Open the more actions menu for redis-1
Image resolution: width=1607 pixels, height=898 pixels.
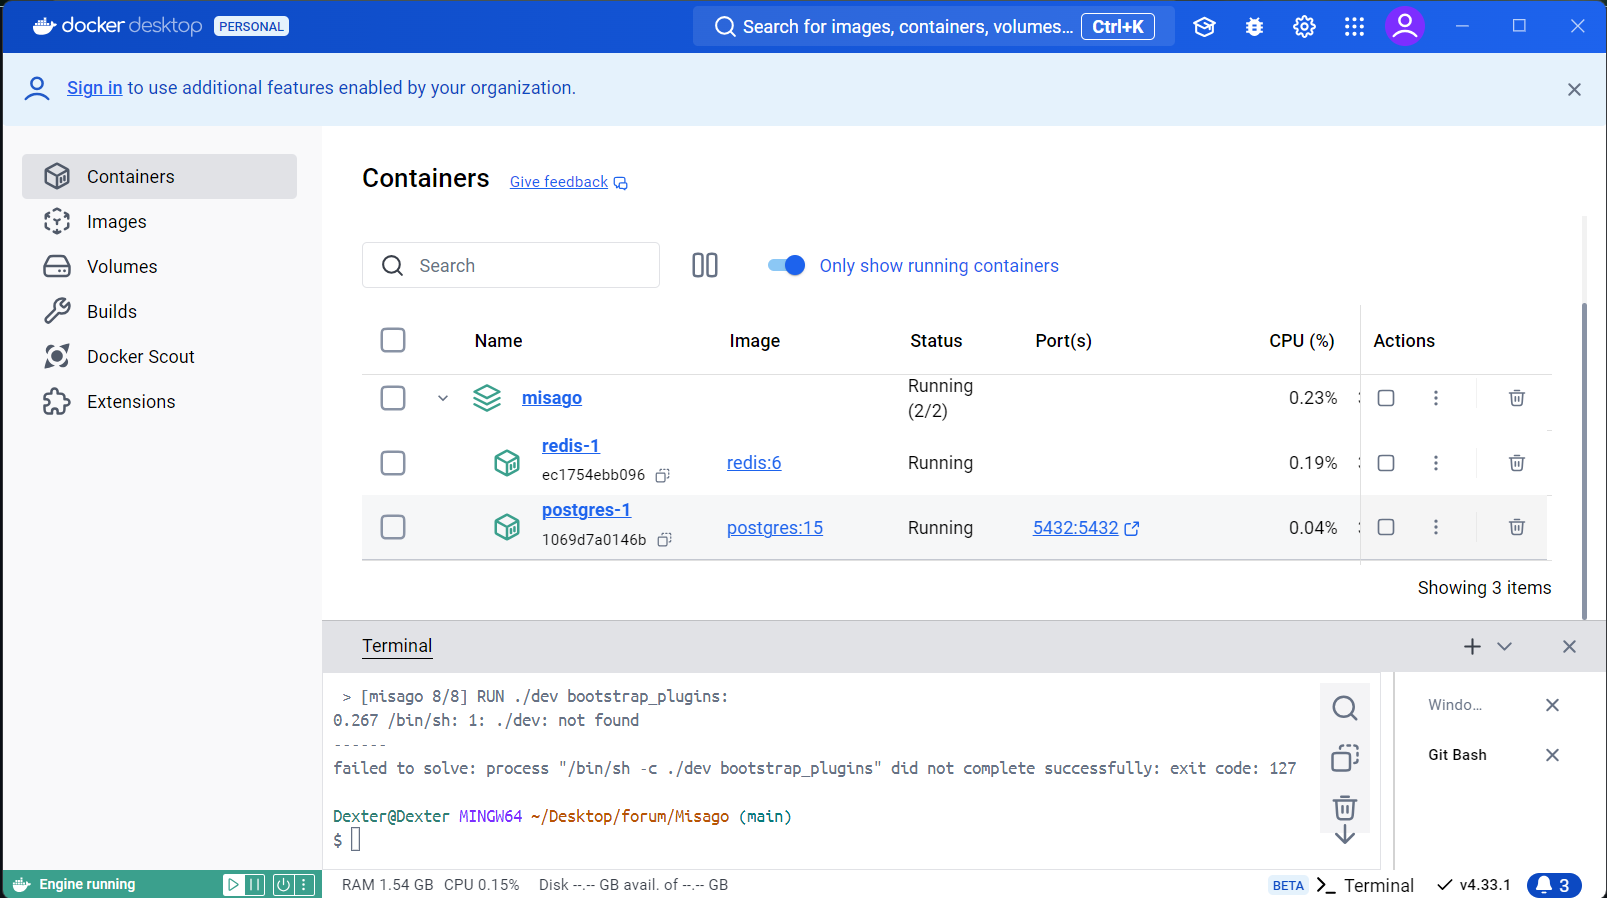(x=1436, y=463)
